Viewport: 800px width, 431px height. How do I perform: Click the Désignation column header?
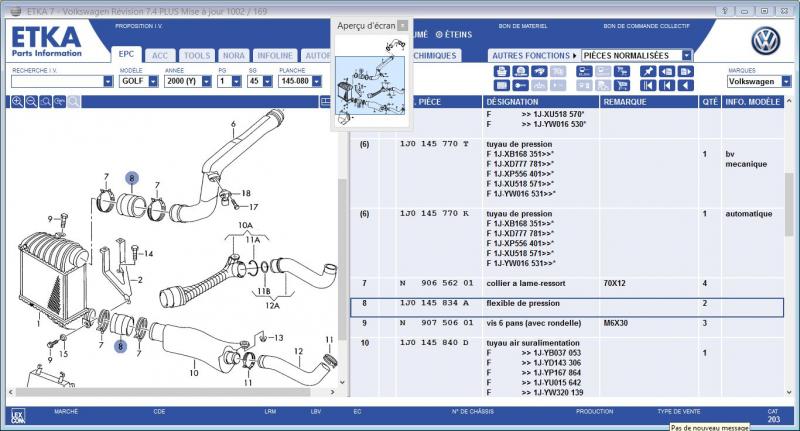(540, 102)
